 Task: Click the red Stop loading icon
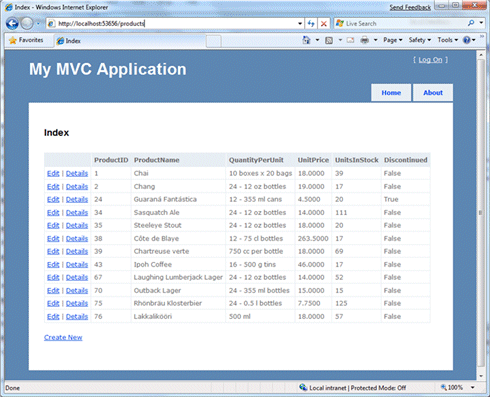coord(323,24)
